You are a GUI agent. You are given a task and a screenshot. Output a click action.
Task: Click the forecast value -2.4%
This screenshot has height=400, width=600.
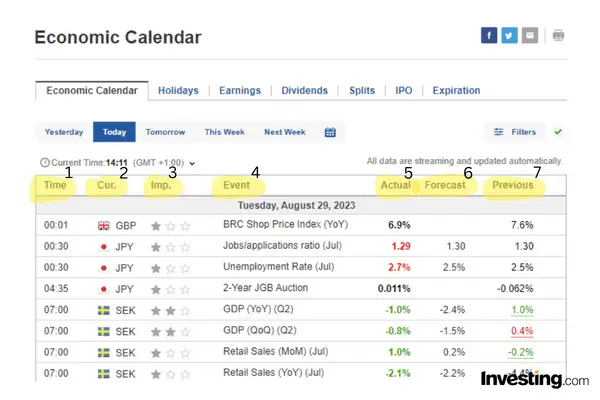pyautogui.click(x=452, y=310)
